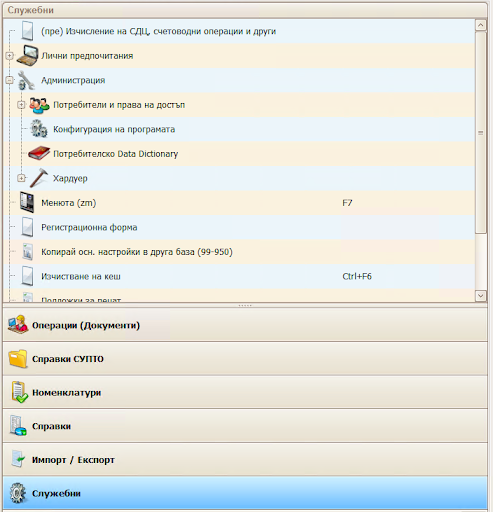
Task: Click the laptop icon for Лични предпочитания
Action: click(27, 56)
